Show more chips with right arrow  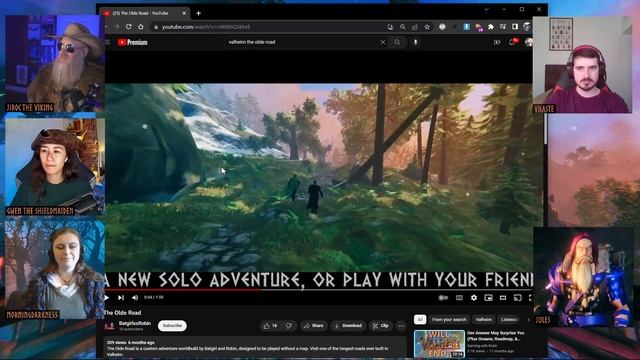(529, 320)
